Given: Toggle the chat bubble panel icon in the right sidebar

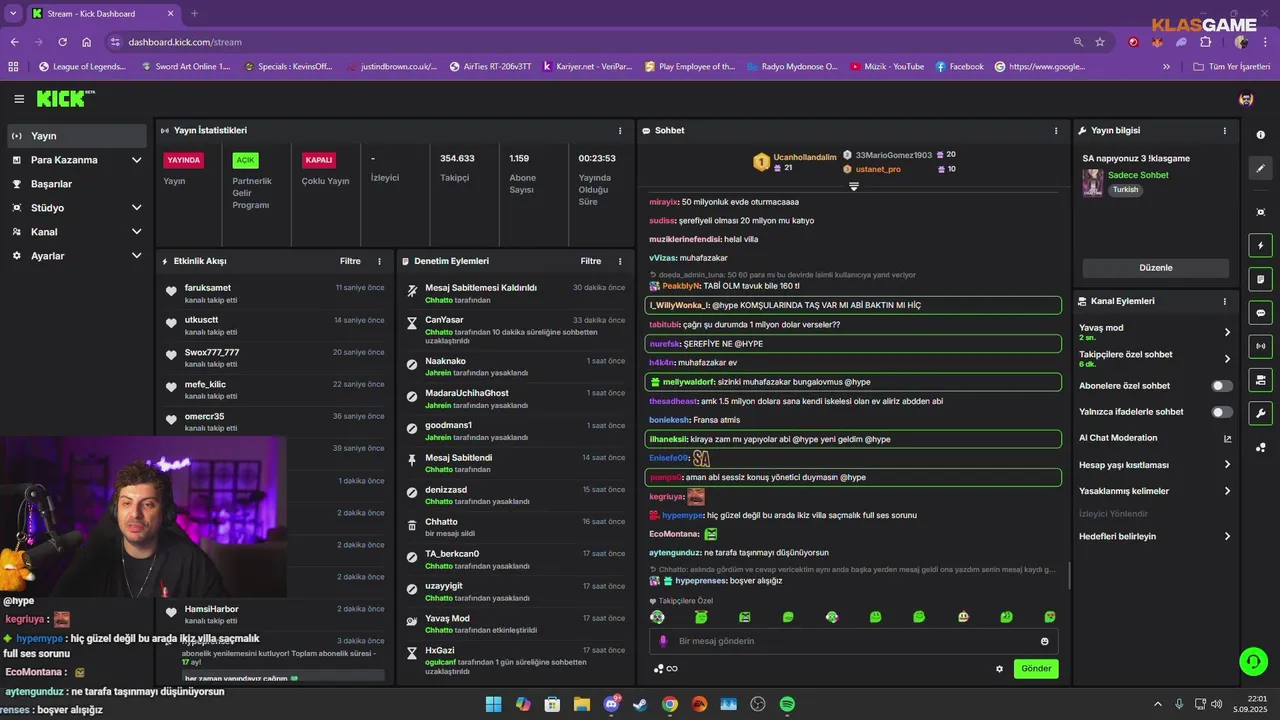Looking at the screenshot, I should tap(1260, 313).
